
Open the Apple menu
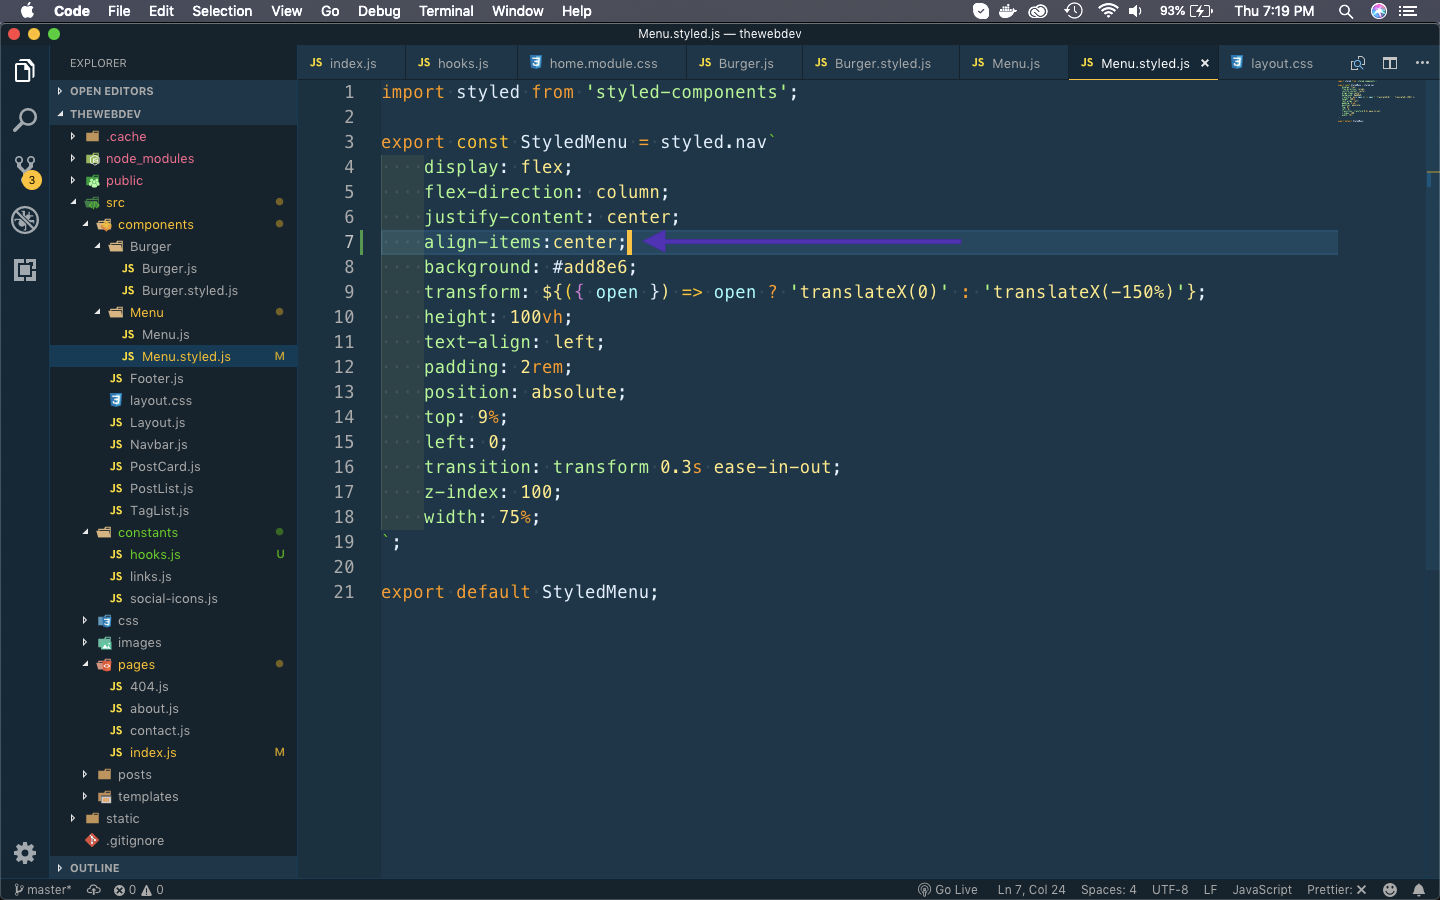pyautogui.click(x=27, y=11)
